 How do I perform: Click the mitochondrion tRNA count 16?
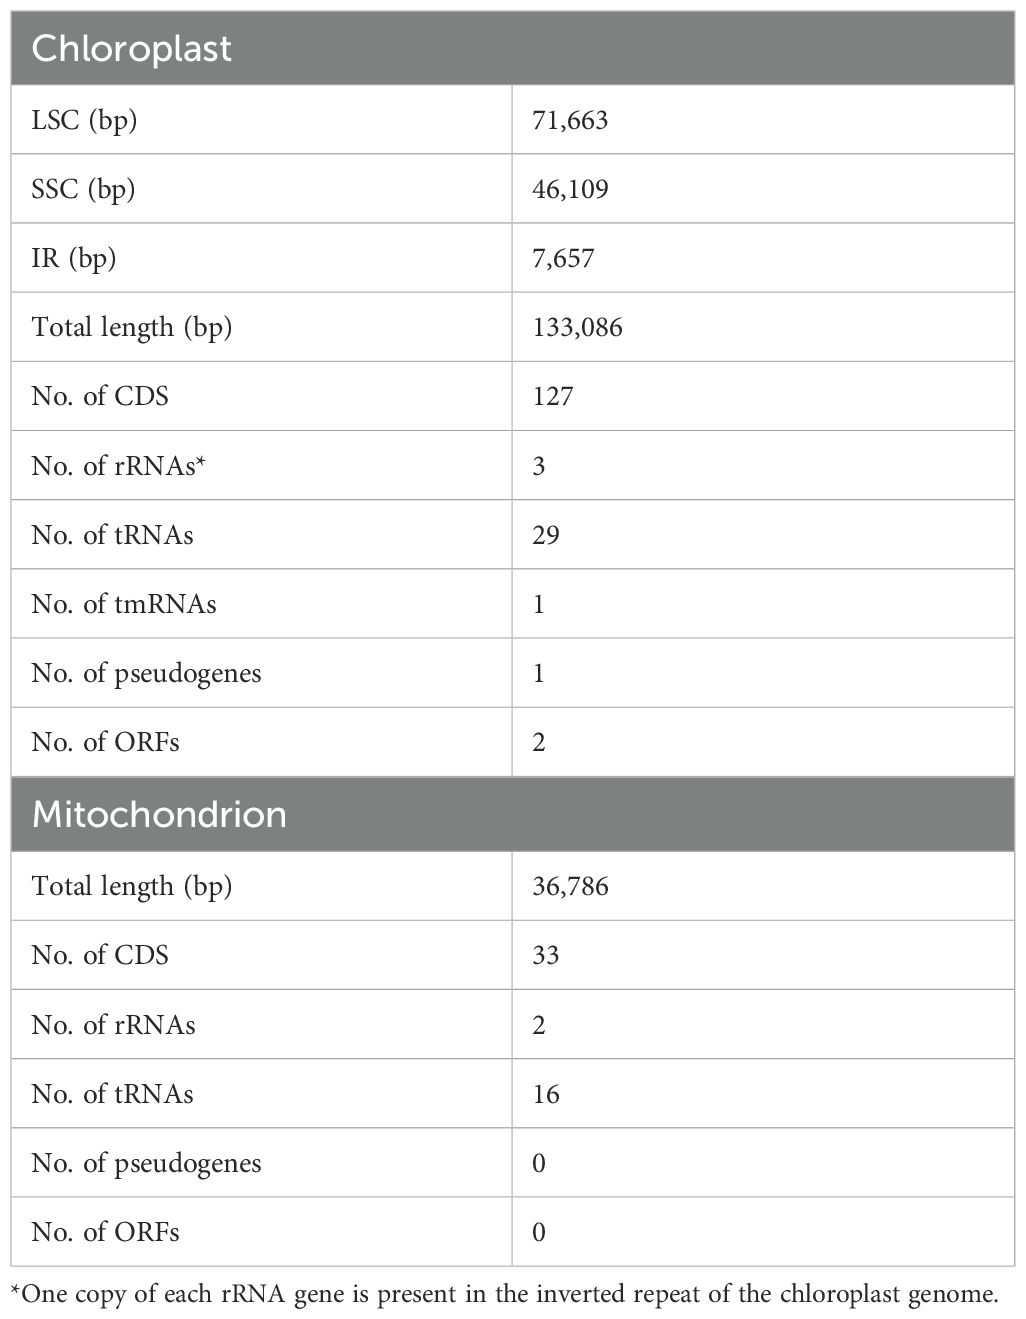pos(546,1094)
